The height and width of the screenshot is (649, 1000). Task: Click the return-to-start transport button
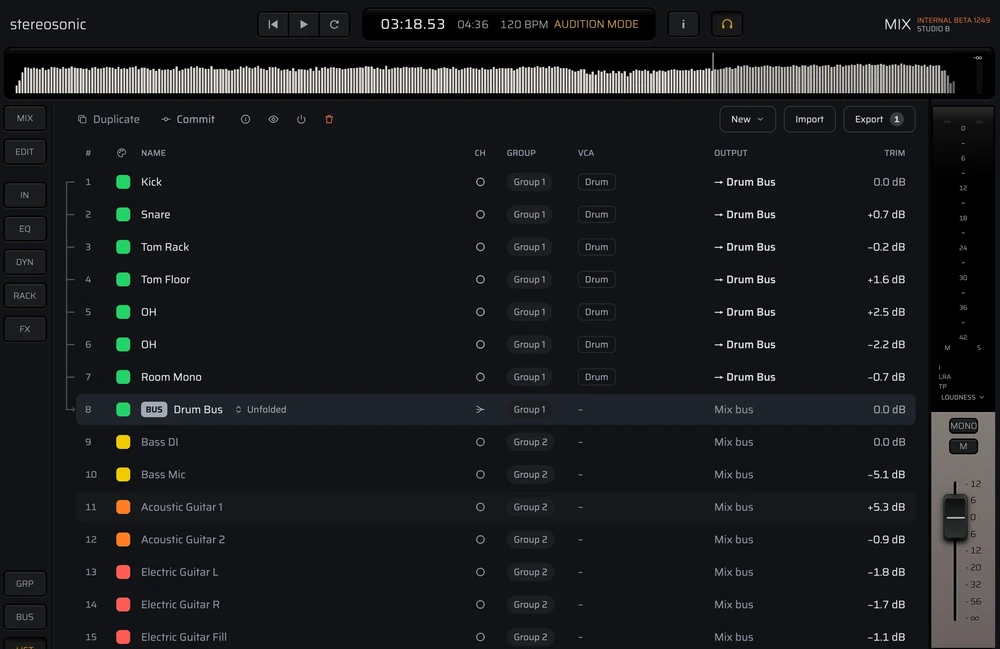(273, 24)
